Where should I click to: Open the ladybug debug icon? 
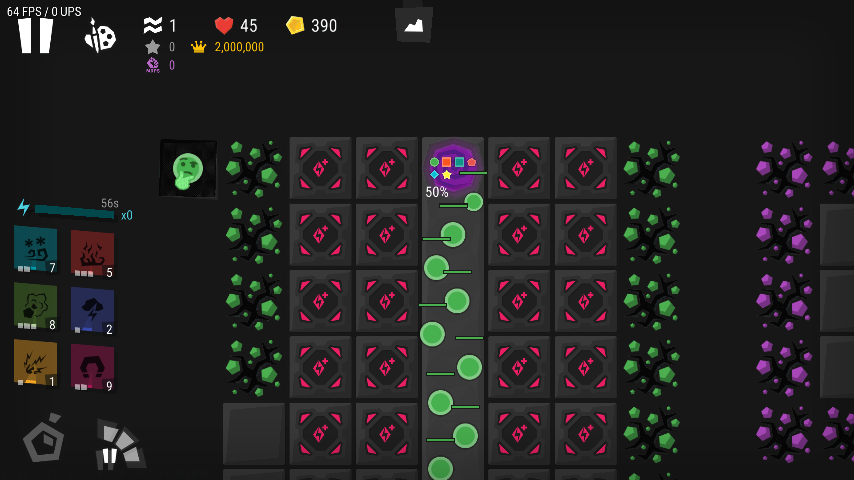100,36
